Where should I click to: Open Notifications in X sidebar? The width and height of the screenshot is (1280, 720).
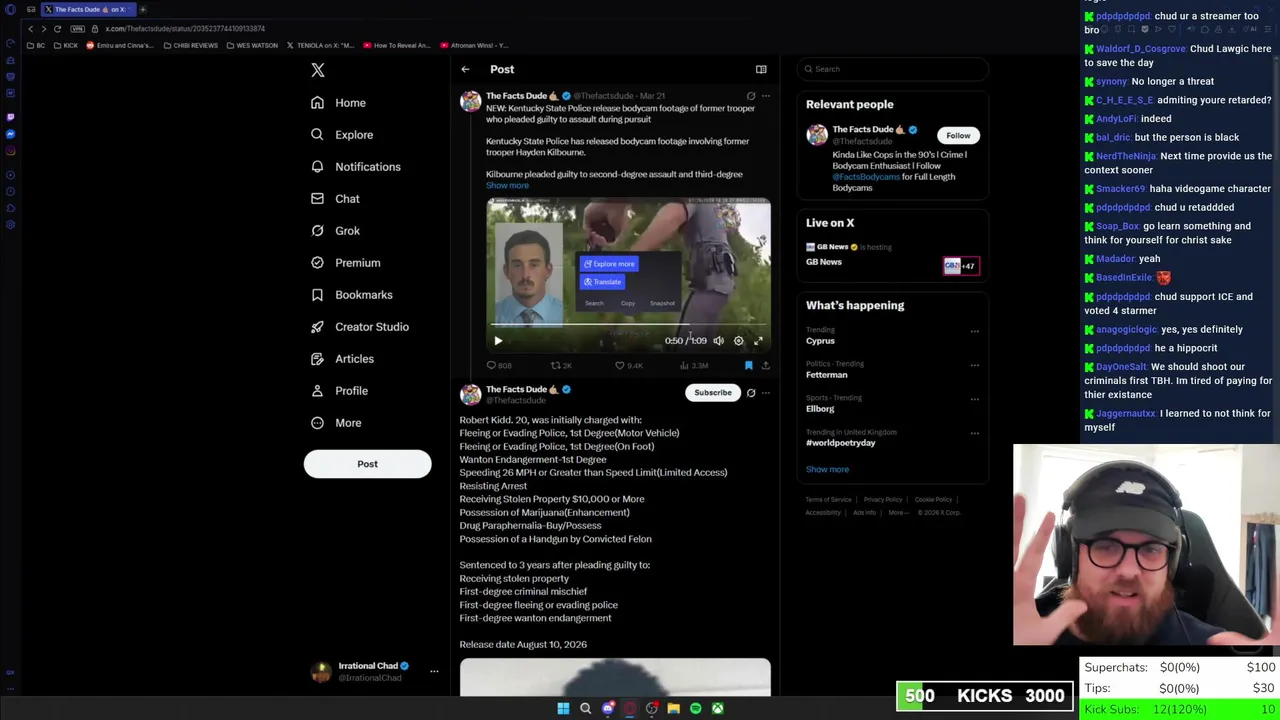[x=356, y=167]
